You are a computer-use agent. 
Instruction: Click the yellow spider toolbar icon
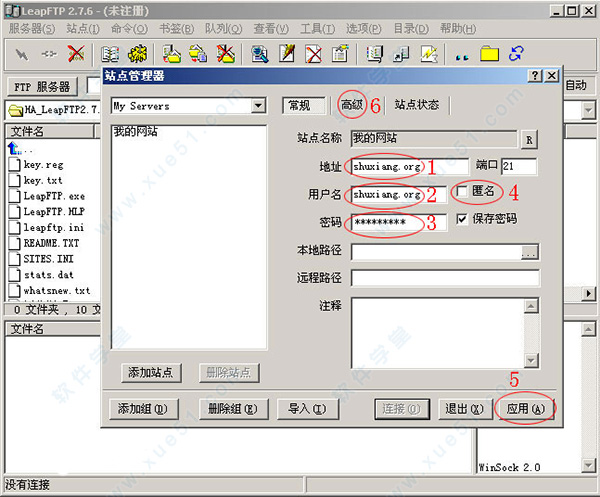[x=137, y=54]
